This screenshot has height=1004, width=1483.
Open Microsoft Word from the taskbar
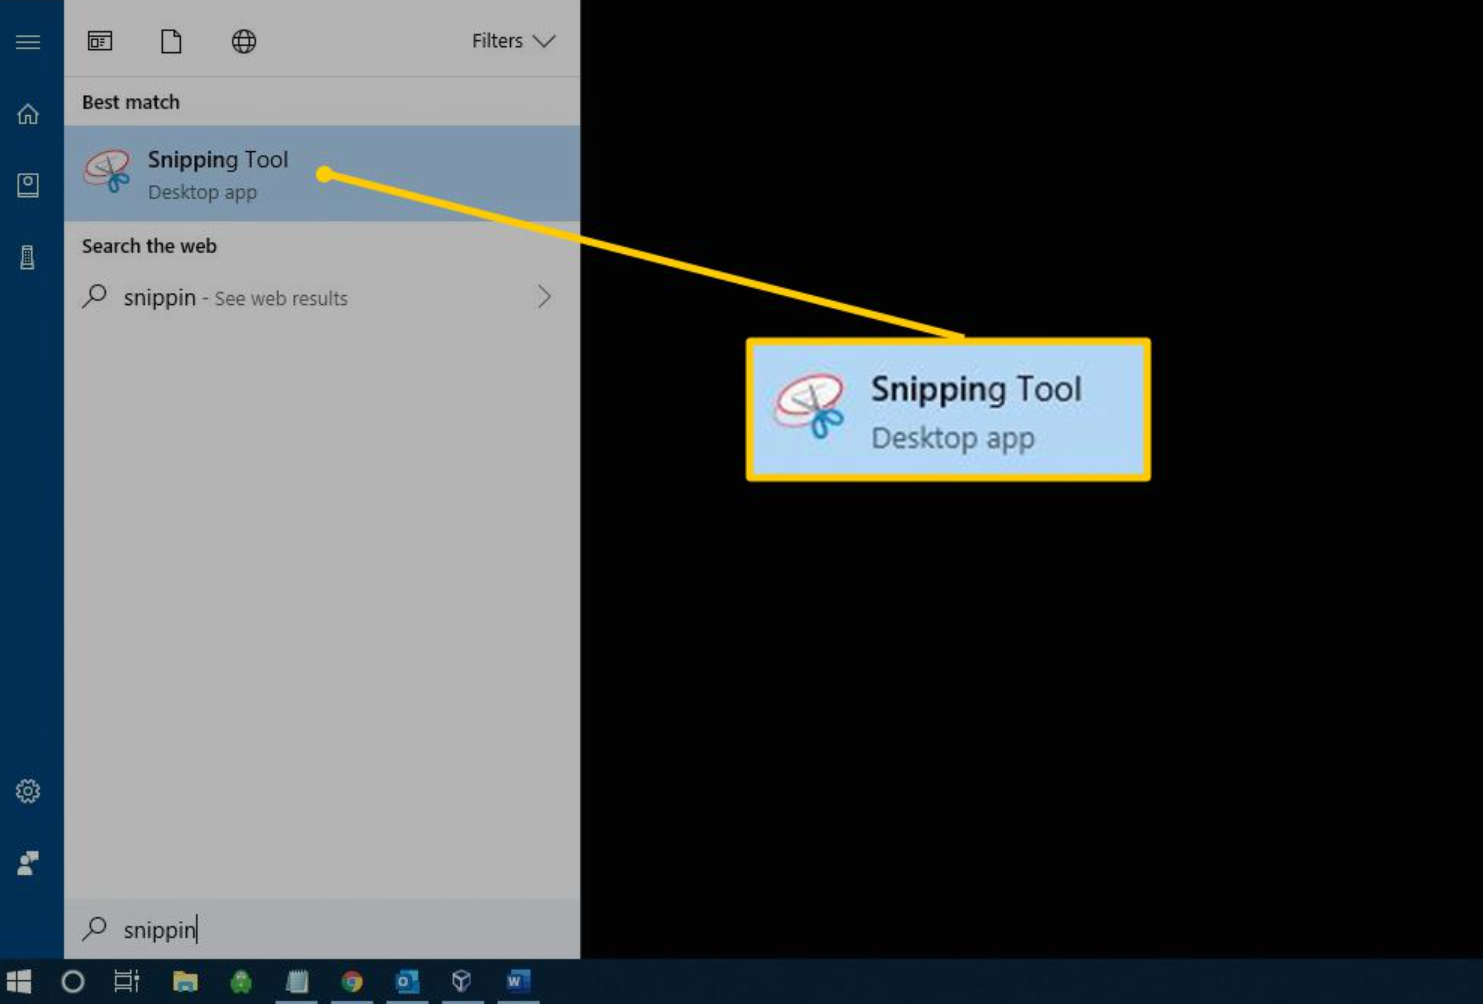point(517,981)
